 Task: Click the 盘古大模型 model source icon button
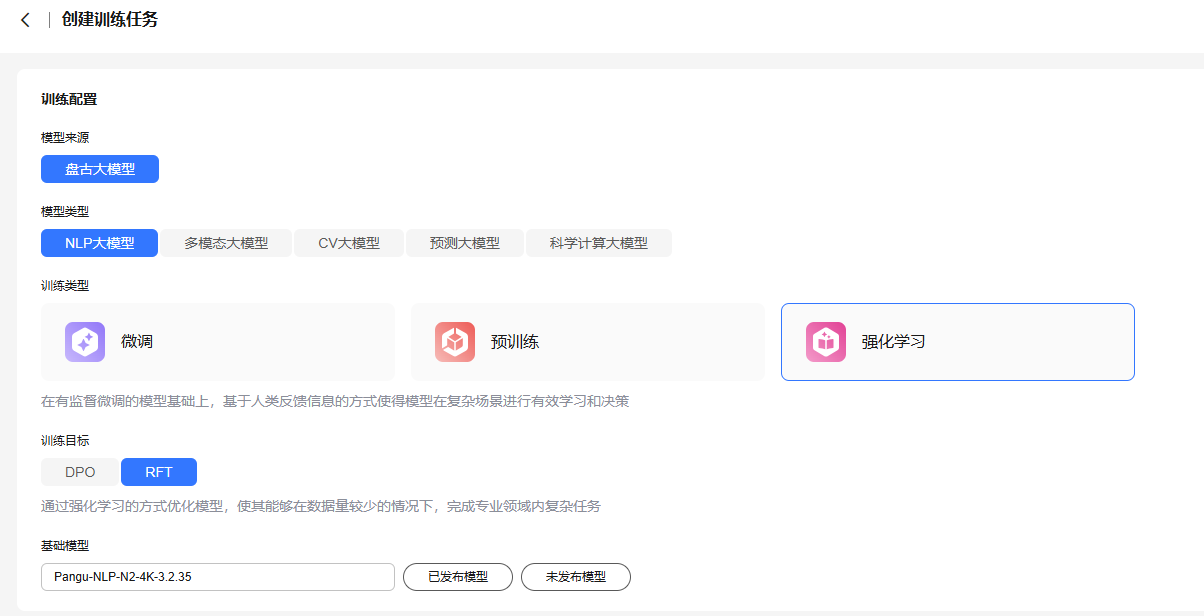[x=99, y=168]
